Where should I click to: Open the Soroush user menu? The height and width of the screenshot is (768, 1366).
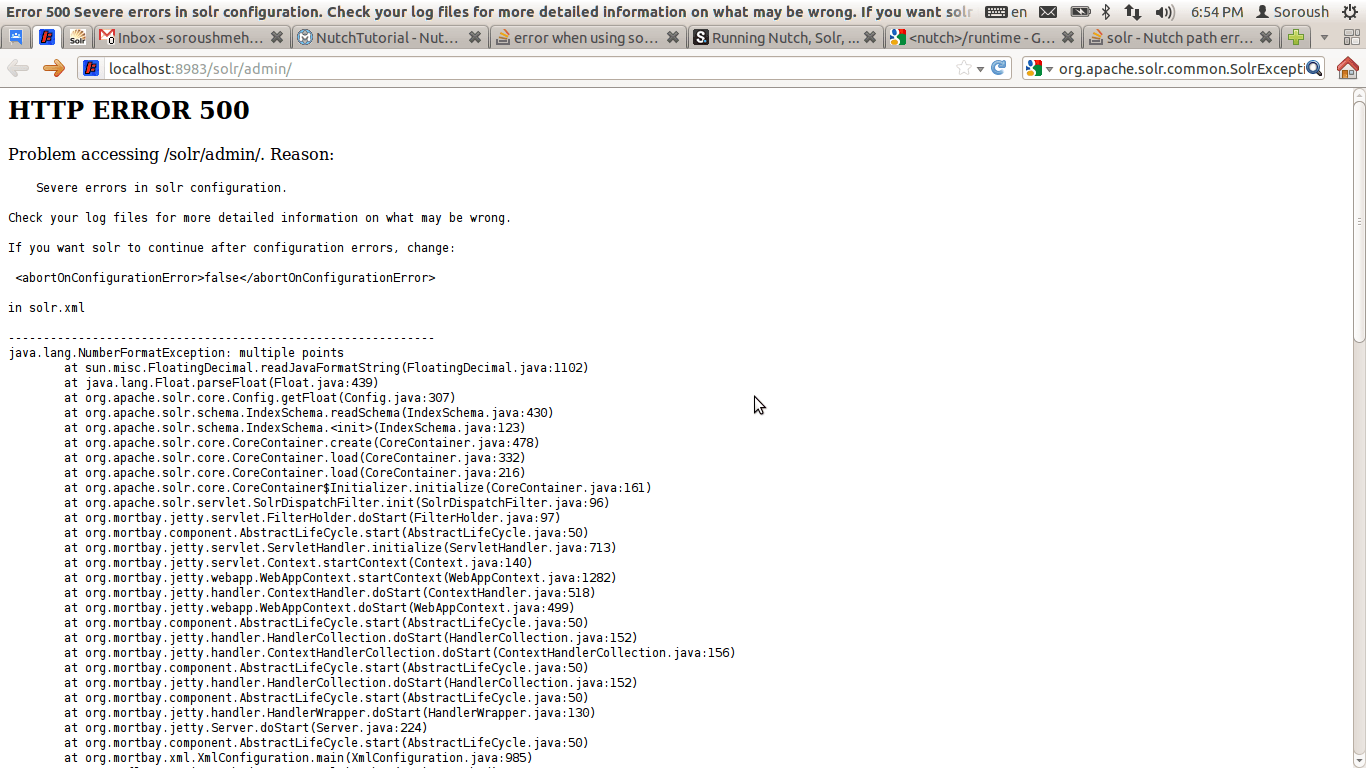click(1292, 12)
